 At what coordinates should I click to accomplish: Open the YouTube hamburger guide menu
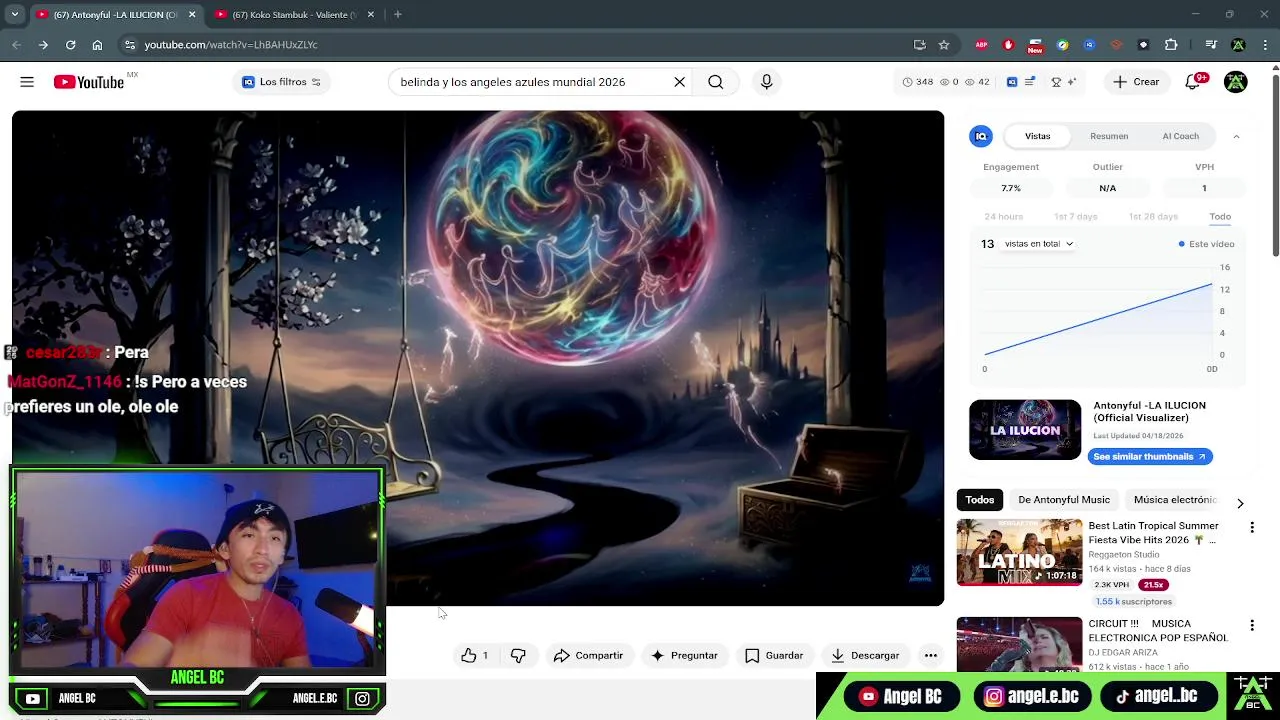click(27, 82)
